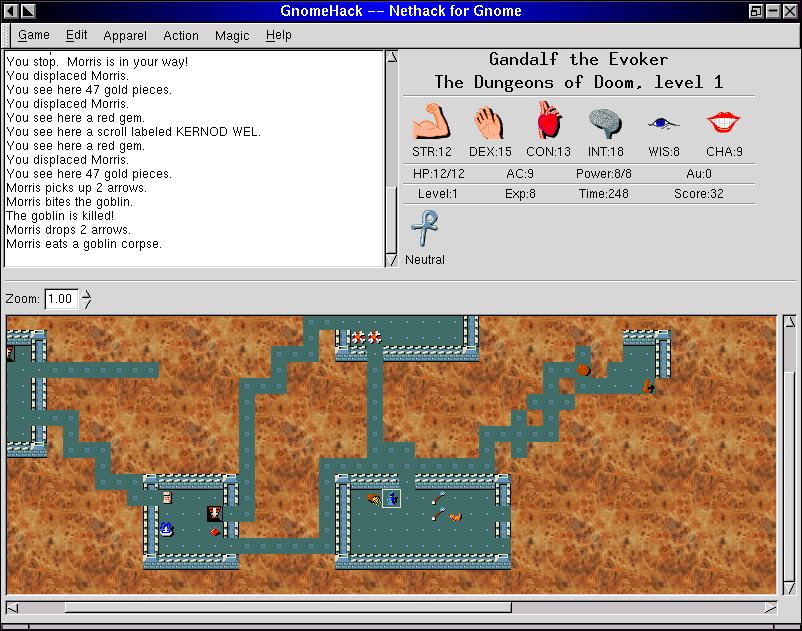
Task: Click the Neutral alignment ankh icon
Action: tap(424, 228)
